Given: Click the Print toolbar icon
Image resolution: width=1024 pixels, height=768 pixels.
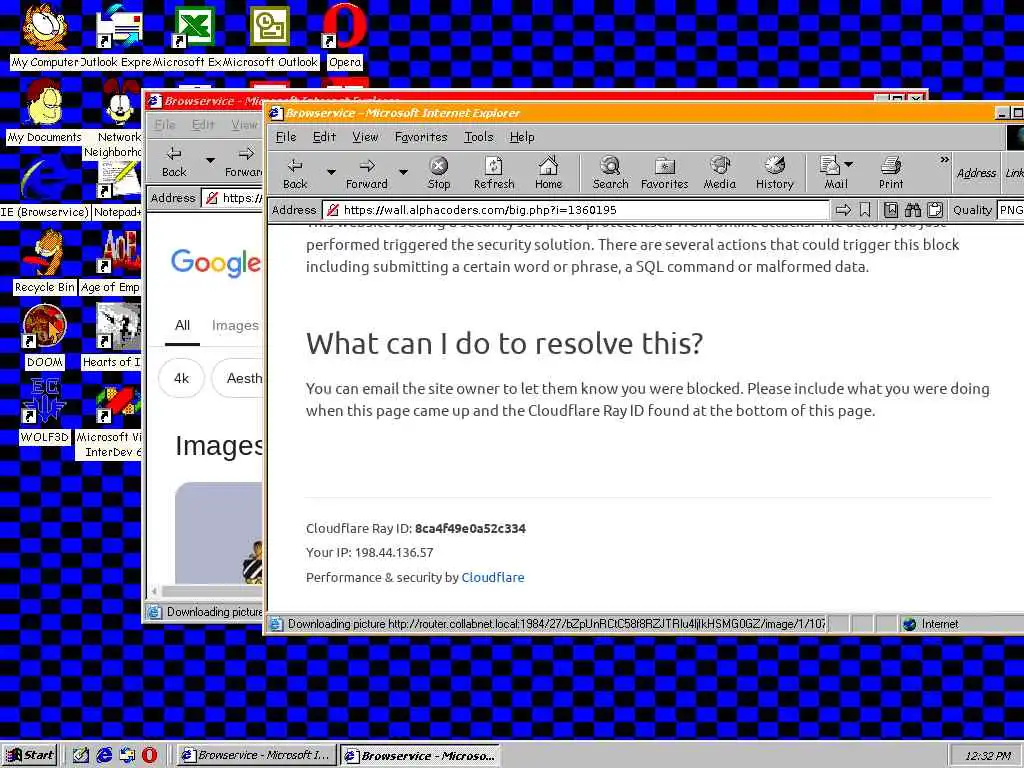Looking at the screenshot, I should pos(891,173).
